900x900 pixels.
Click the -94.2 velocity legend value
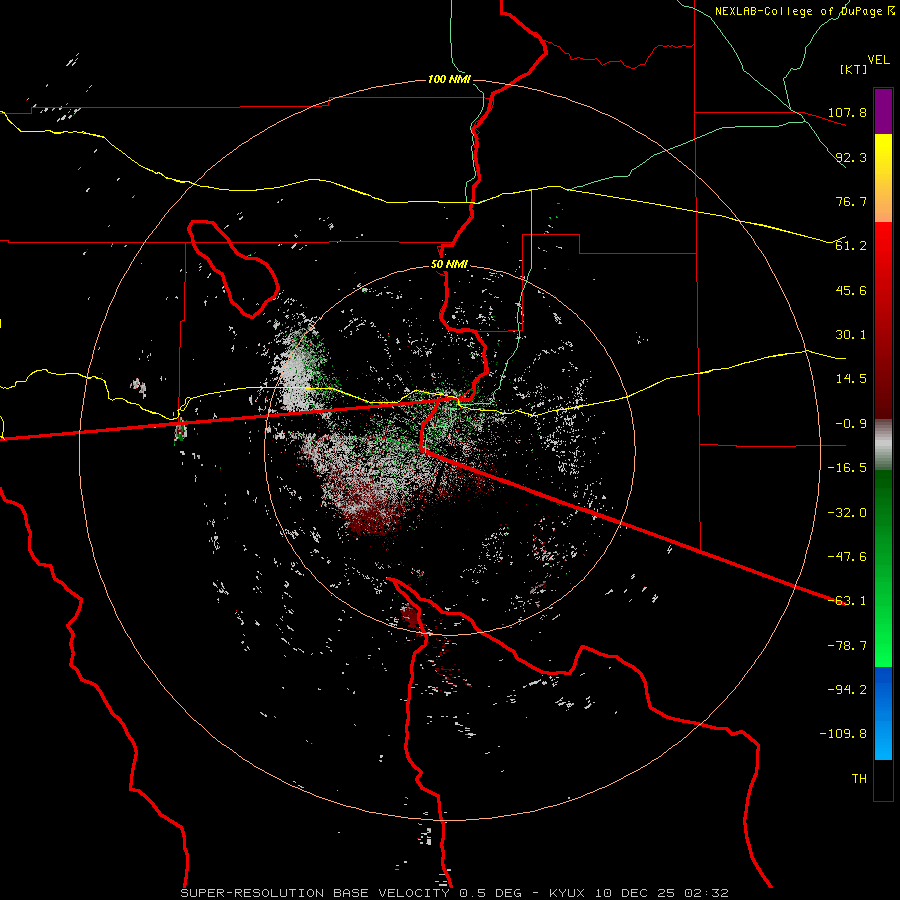[847, 690]
